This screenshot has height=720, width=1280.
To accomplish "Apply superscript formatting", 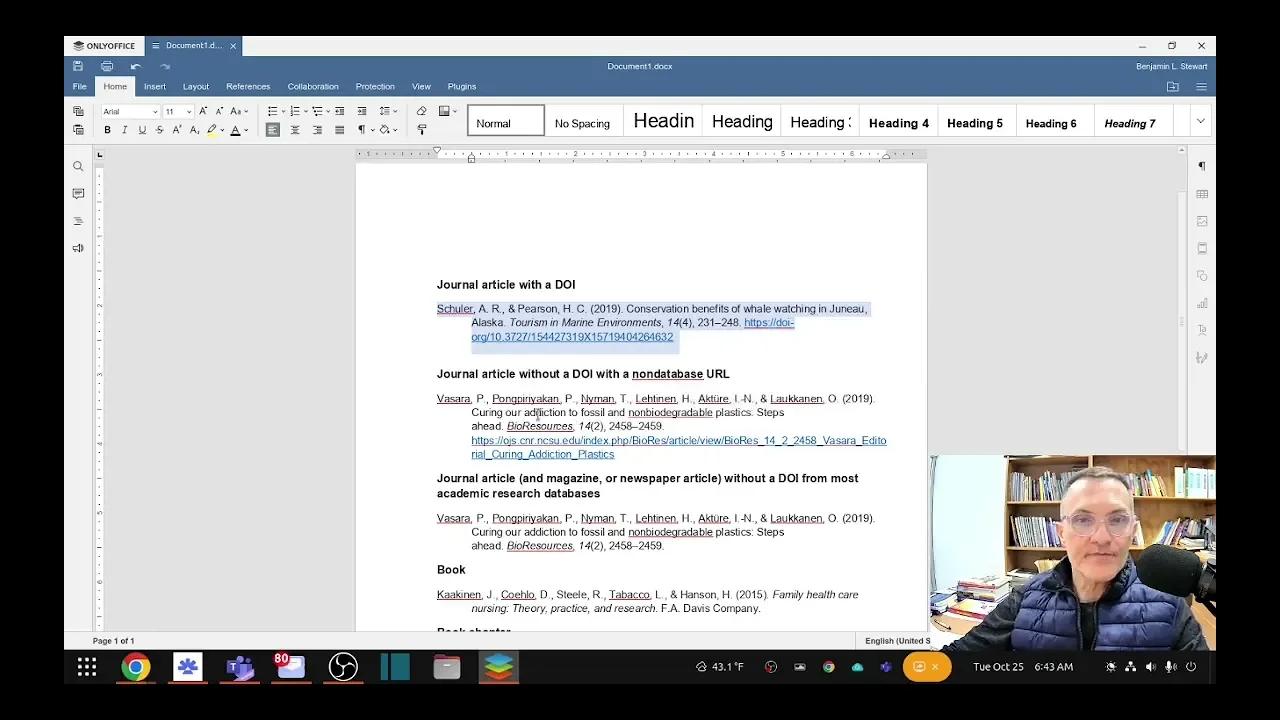I will coord(176,130).
